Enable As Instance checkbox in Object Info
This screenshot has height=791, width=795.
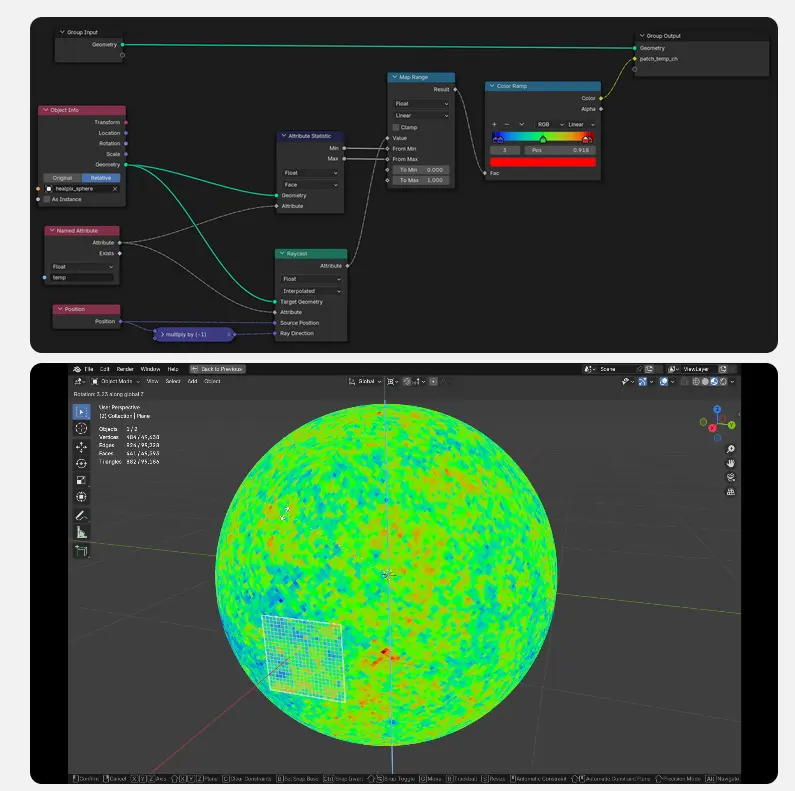coord(46,199)
